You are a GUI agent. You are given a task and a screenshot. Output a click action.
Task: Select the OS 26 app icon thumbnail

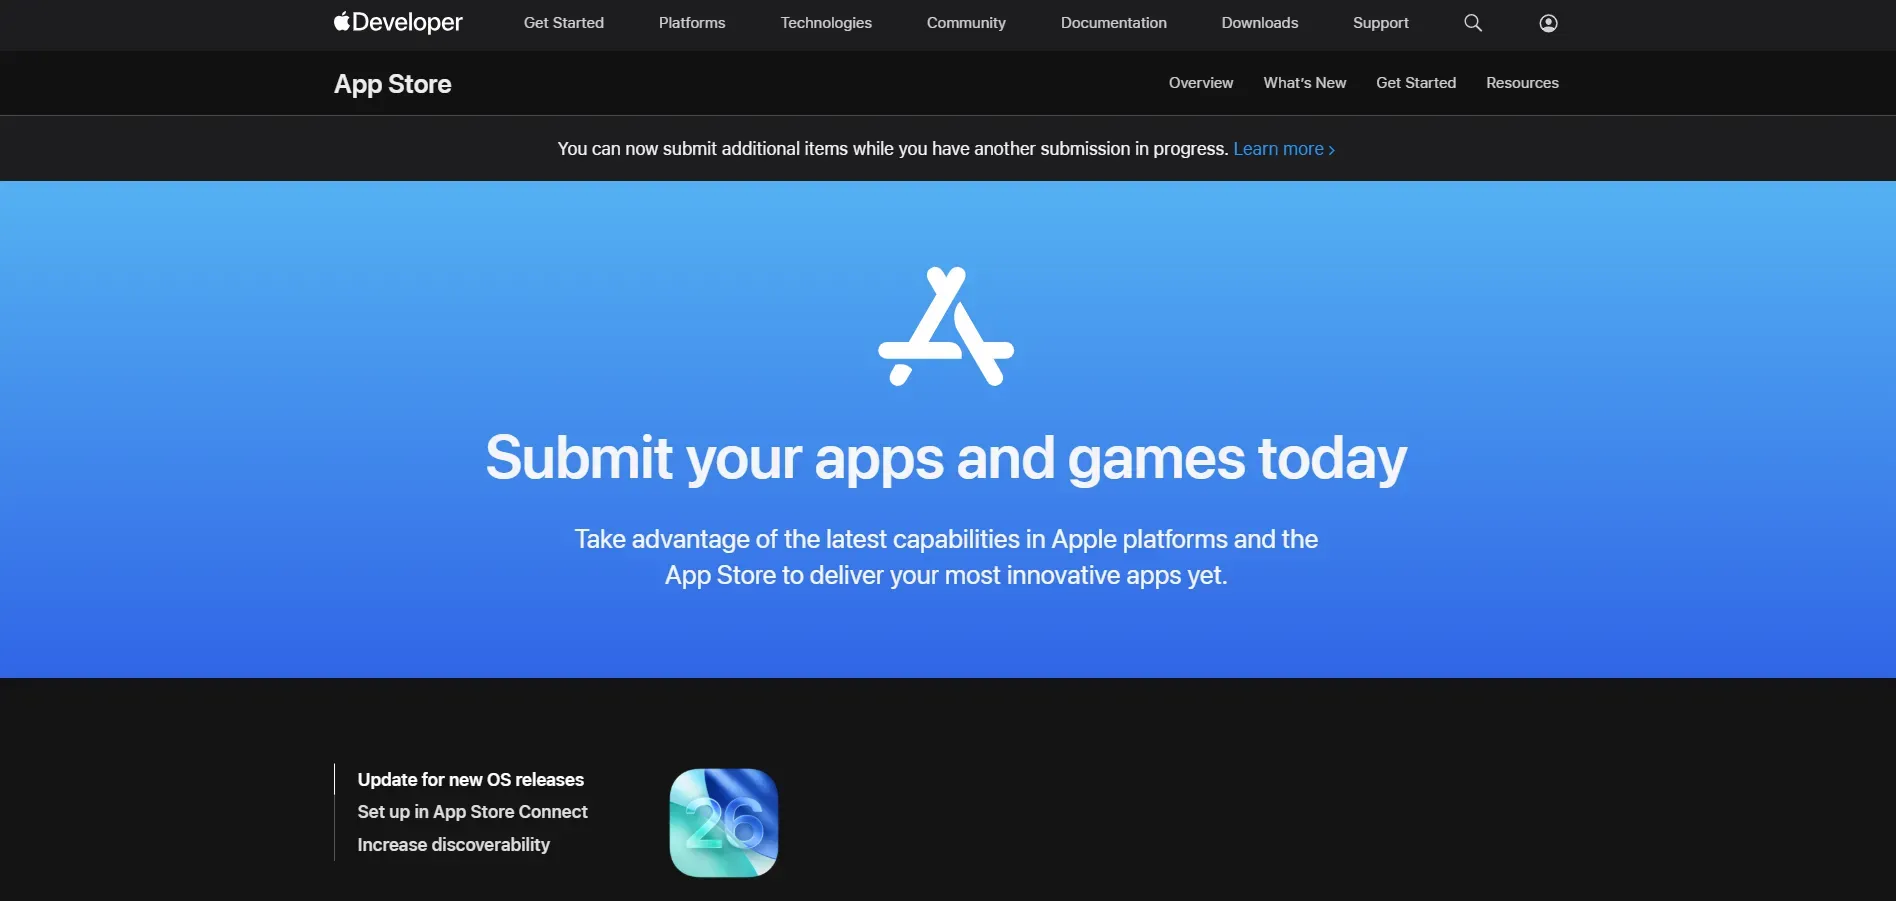click(x=723, y=822)
